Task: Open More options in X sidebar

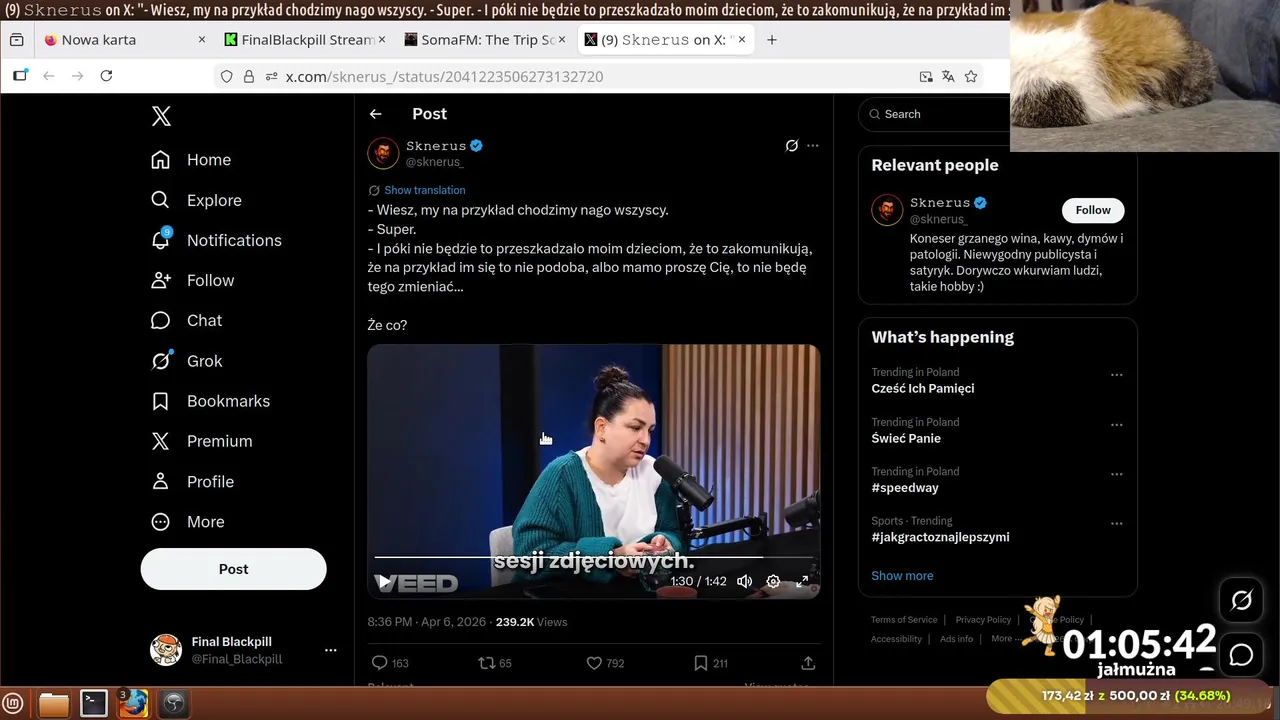Action: 187,522
